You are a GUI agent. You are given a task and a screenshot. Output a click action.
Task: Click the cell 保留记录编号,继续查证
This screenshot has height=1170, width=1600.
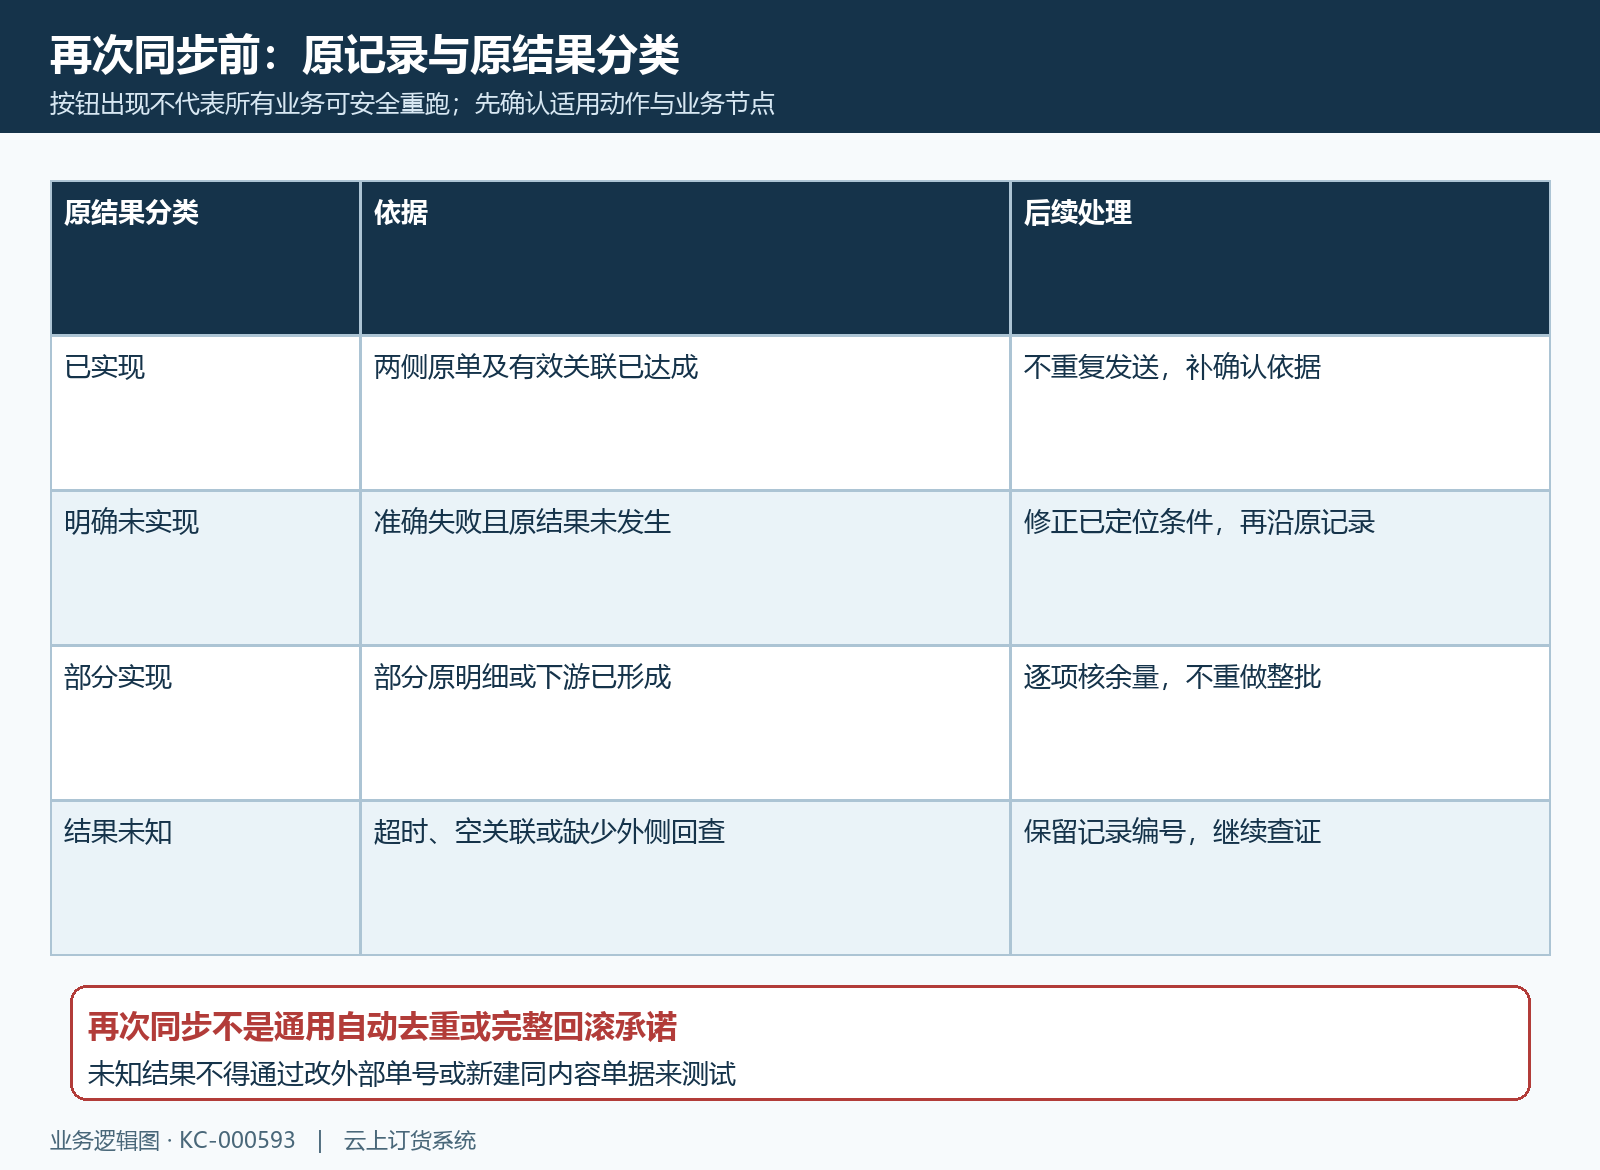click(1280, 878)
